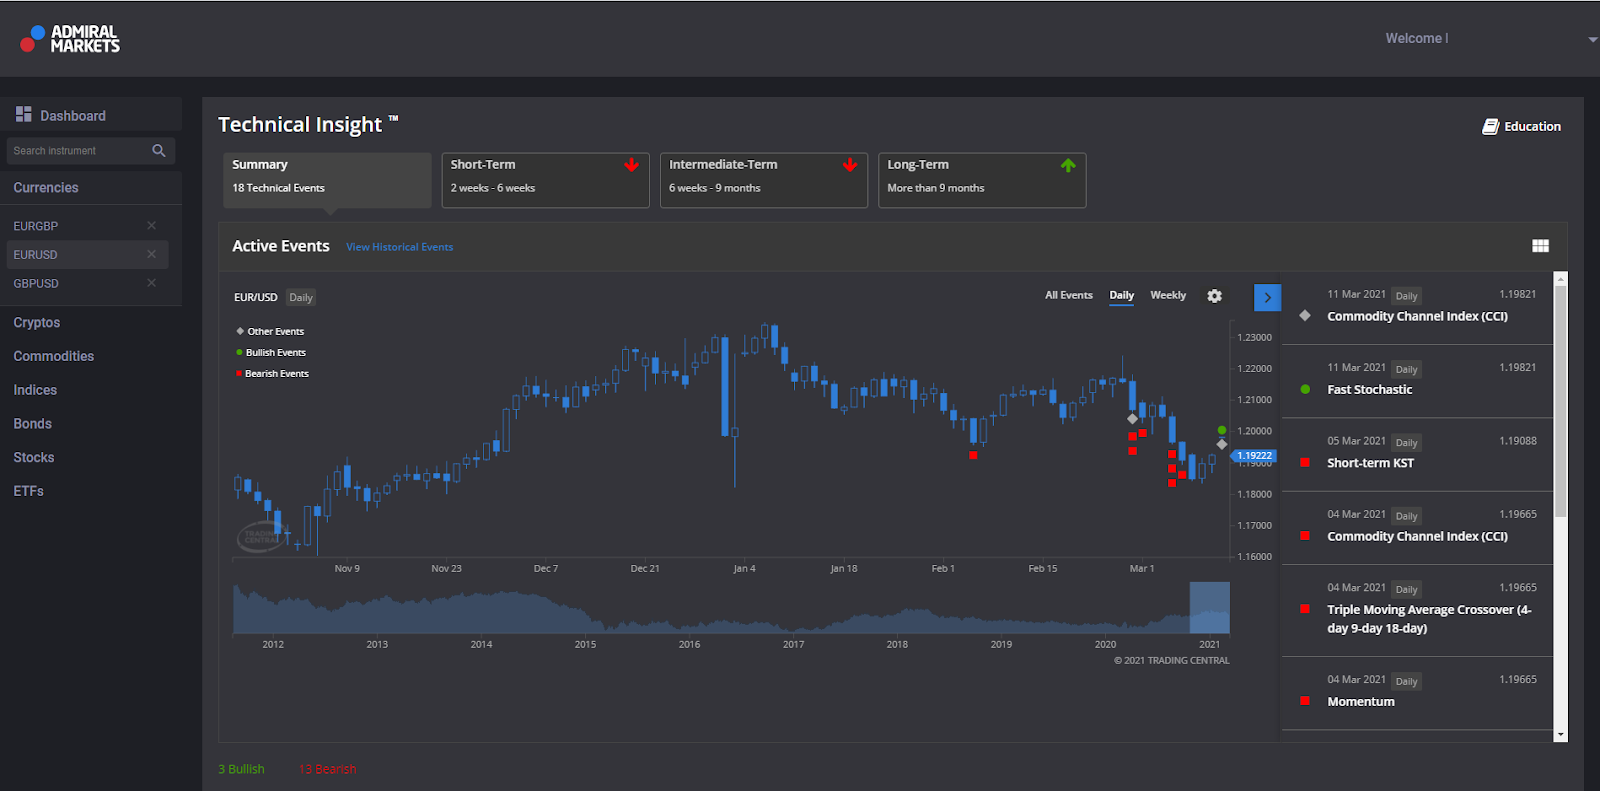1600x791 pixels.
Task: Select the Short-Term tab
Action: pos(545,180)
